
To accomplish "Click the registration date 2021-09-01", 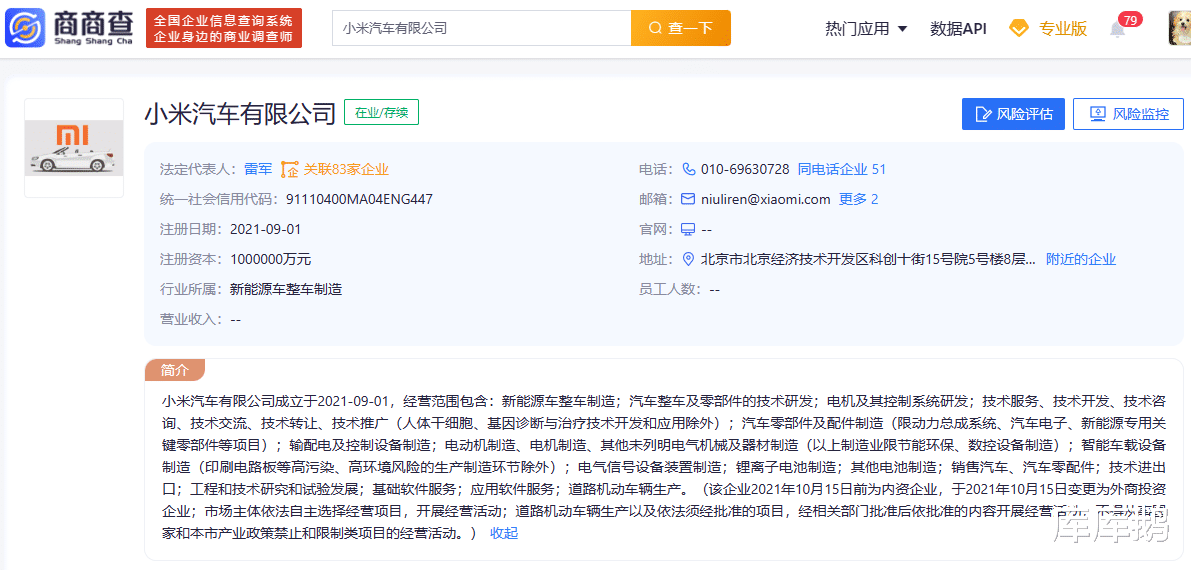I will click(x=266, y=229).
